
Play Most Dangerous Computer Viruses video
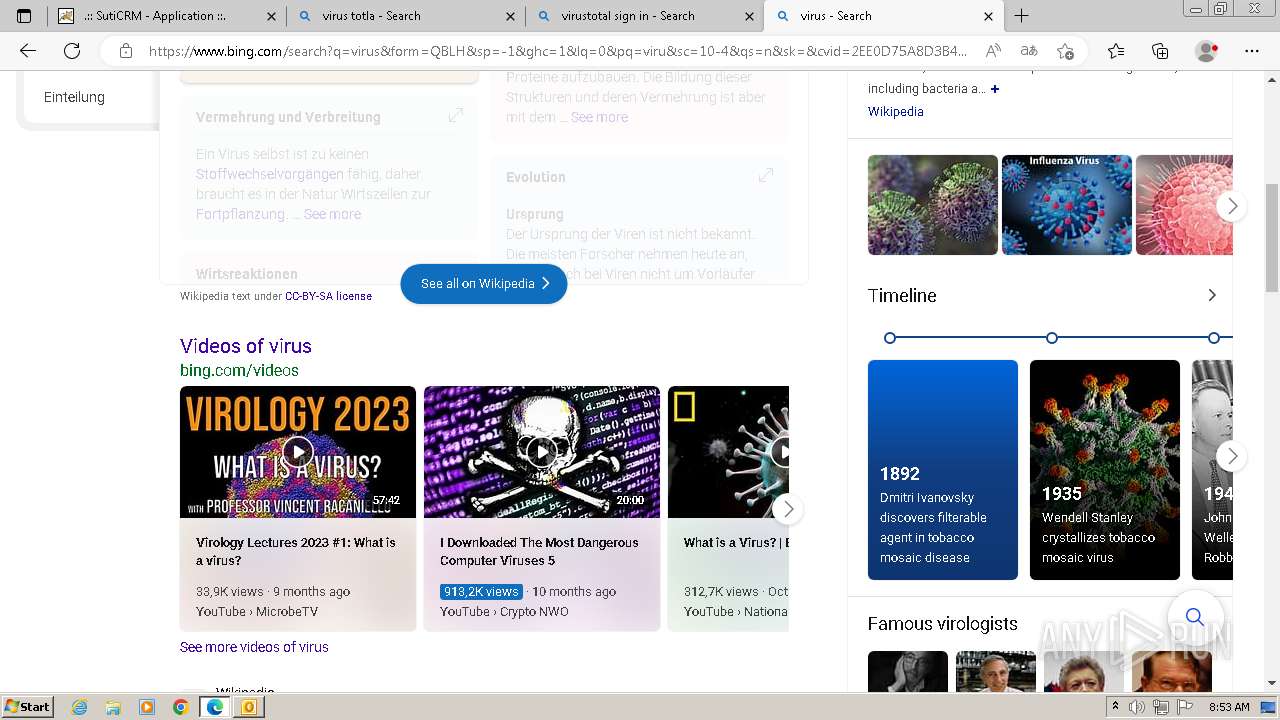coord(542,452)
